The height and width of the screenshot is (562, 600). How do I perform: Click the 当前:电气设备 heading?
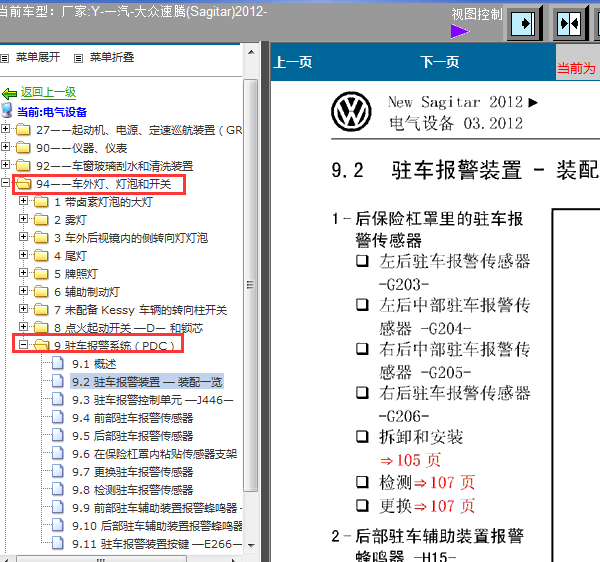[x=52, y=112]
